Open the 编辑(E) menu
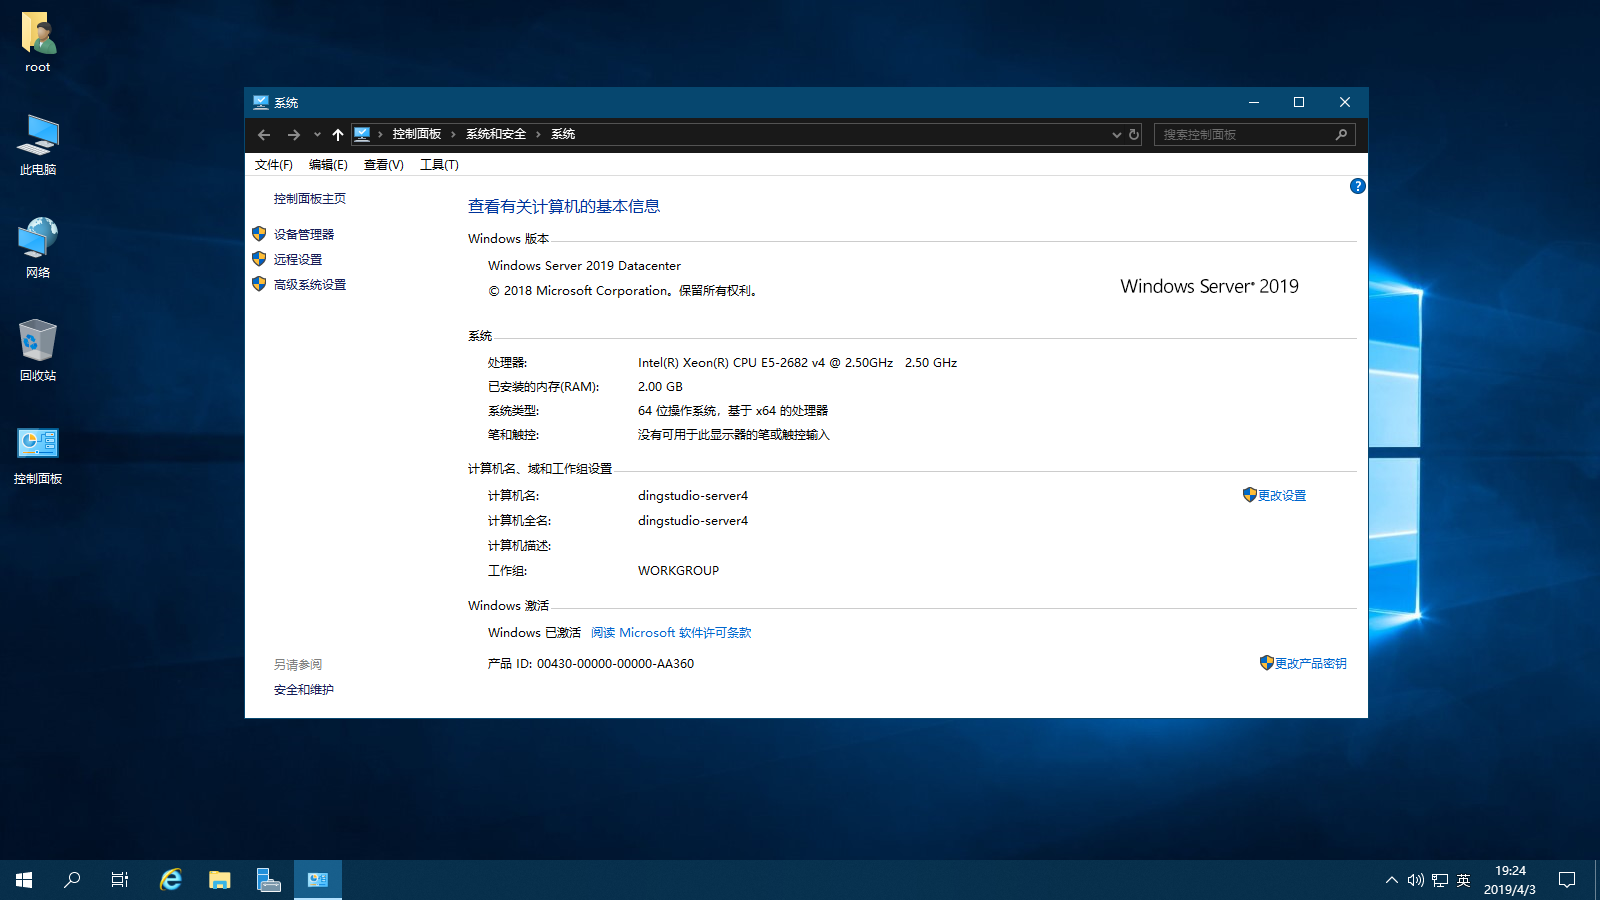The image size is (1600, 900). (x=328, y=165)
